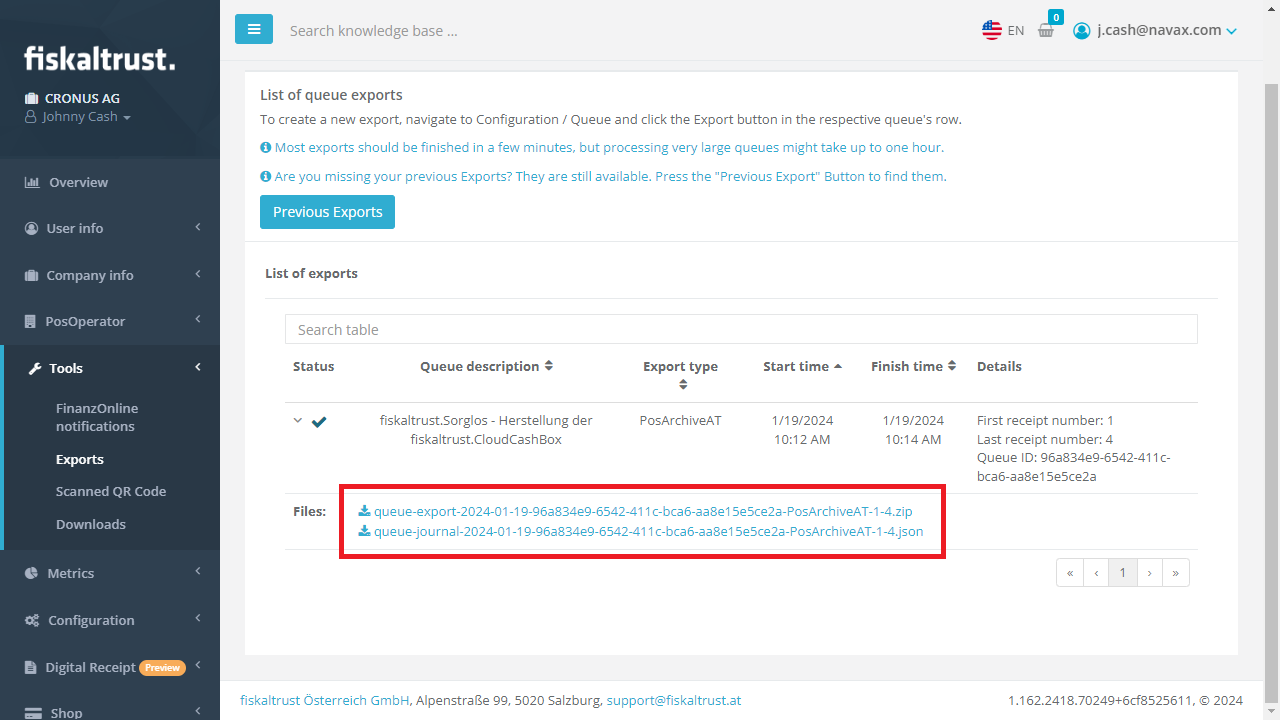Screen dimensions: 1280x720
Task: Sort table by Queue description column
Action: [x=486, y=367]
